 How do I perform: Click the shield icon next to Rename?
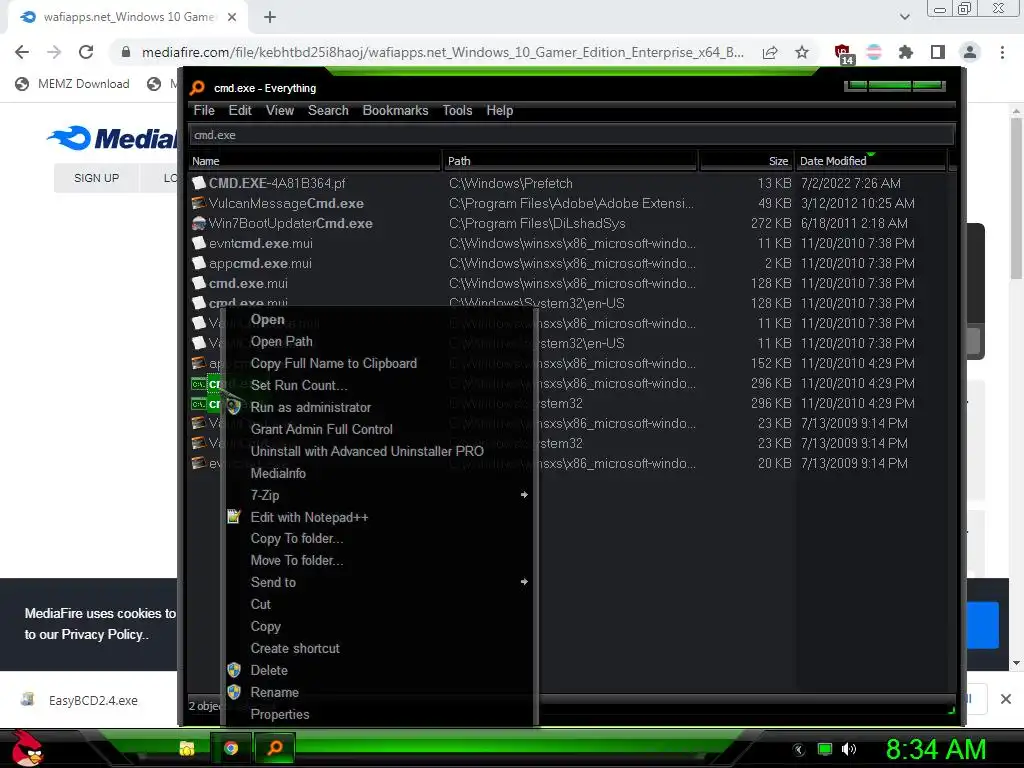click(234, 692)
